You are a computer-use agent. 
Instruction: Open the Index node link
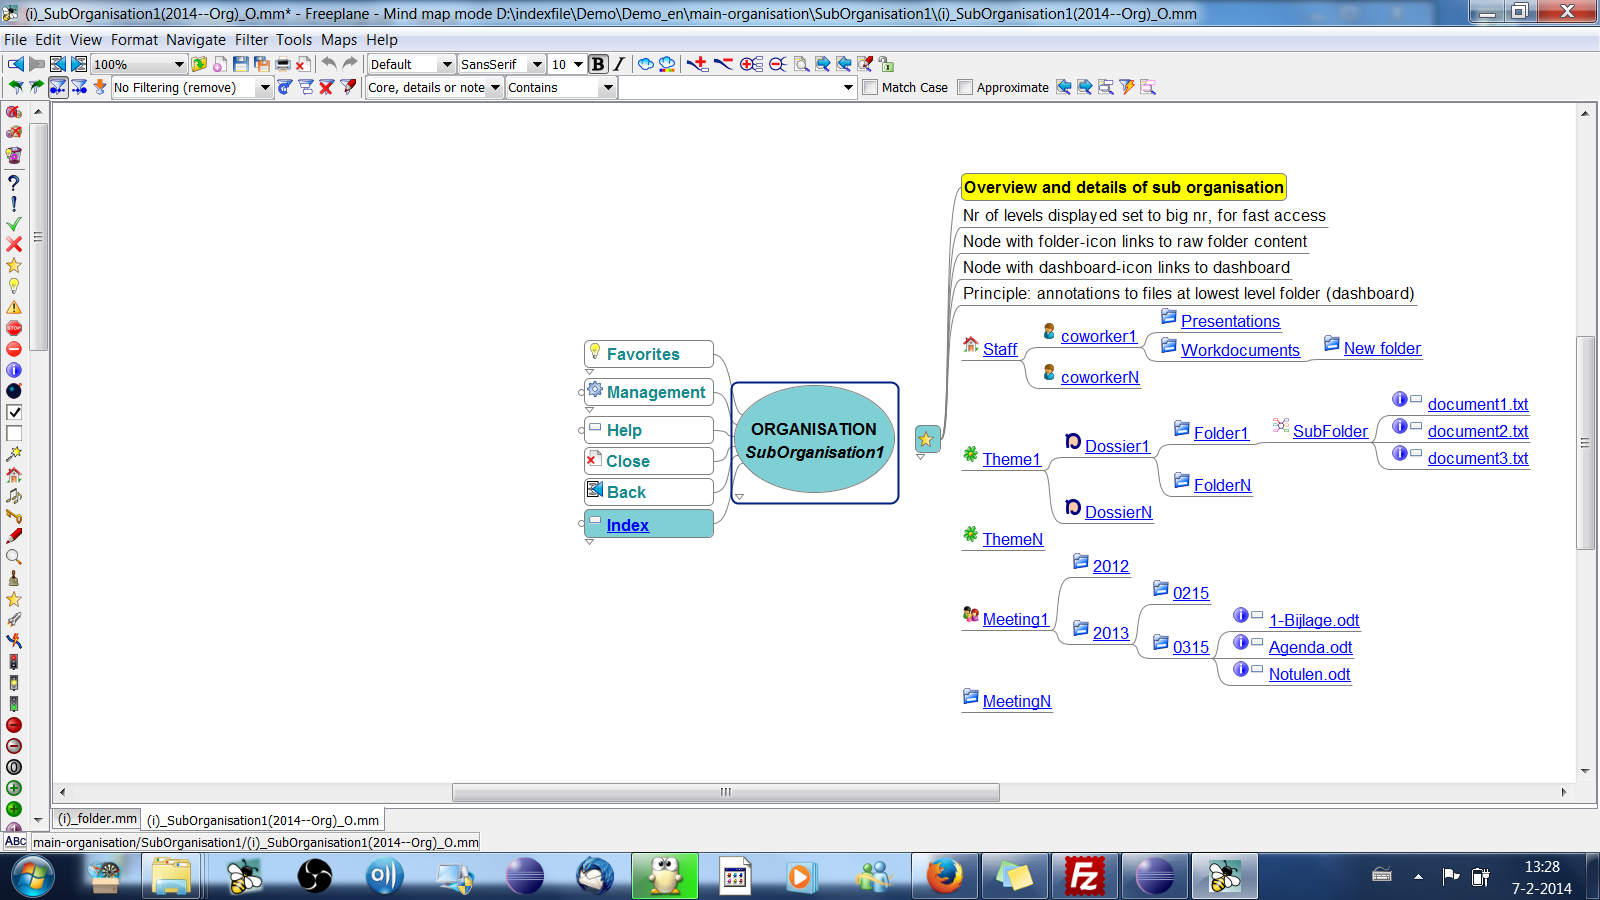[628, 524]
